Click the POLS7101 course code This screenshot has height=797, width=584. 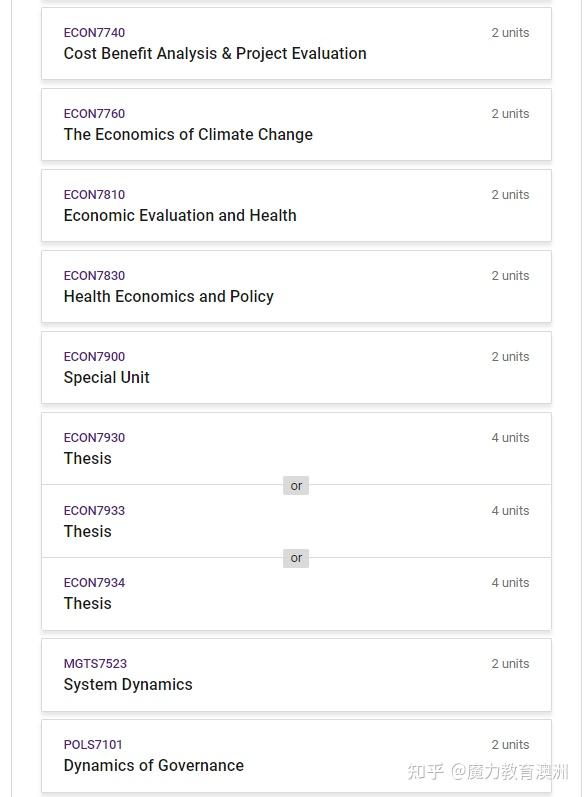[93, 745]
